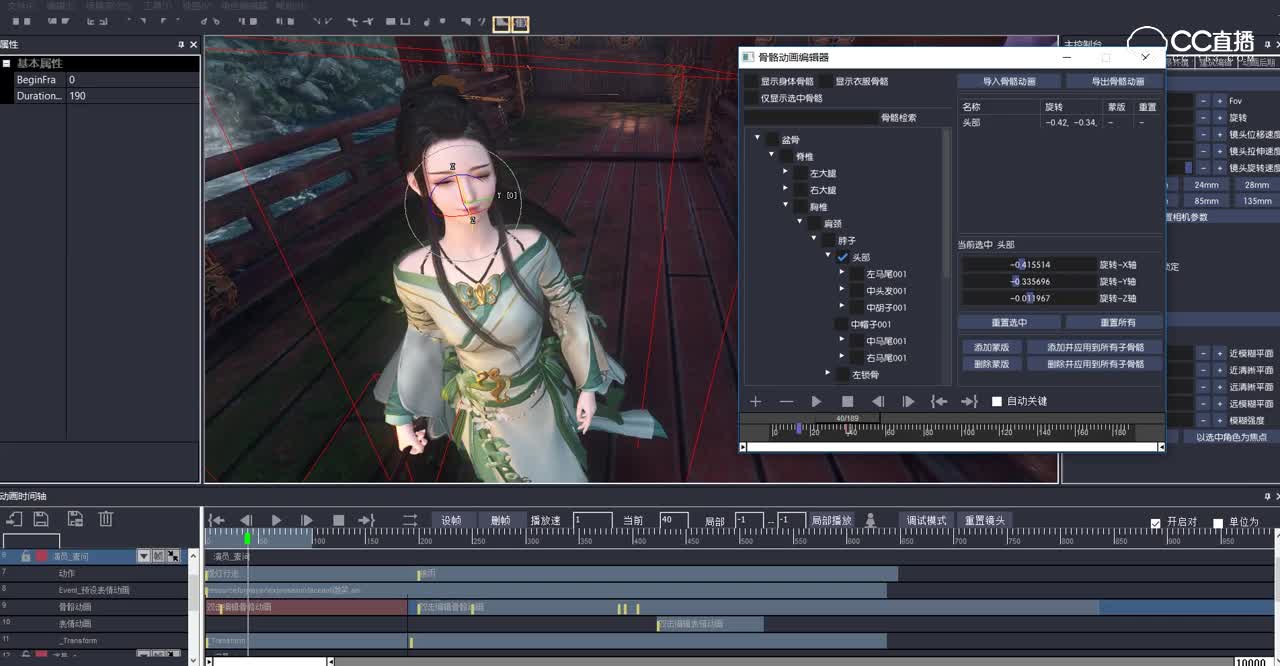Pin the 属性 properties panel
The width and height of the screenshot is (1280, 666).
[x=181, y=44]
